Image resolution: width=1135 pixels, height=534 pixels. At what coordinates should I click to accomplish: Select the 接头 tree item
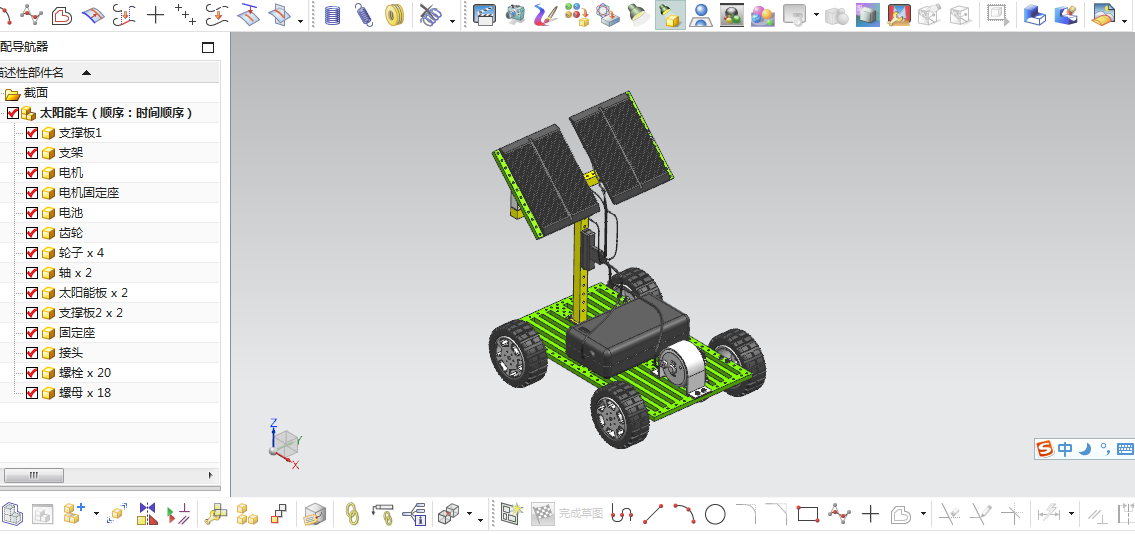[x=71, y=353]
